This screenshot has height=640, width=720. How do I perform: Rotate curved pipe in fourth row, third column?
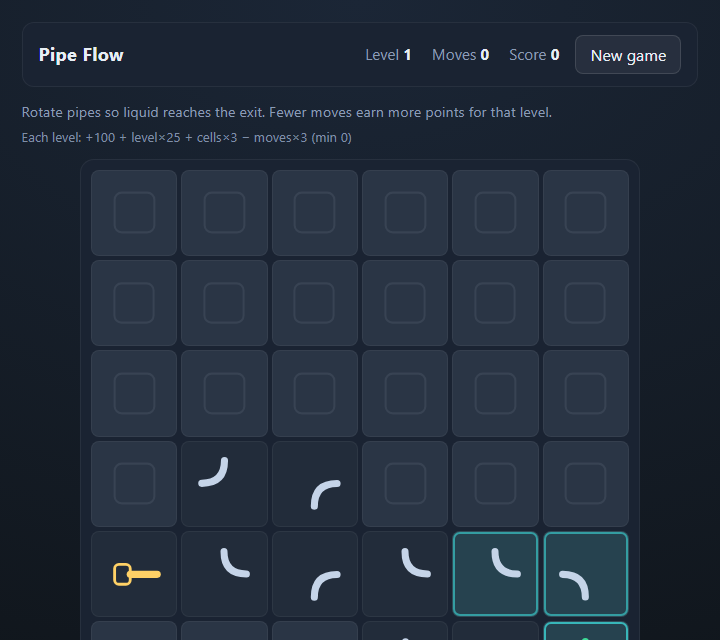point(315,484)
